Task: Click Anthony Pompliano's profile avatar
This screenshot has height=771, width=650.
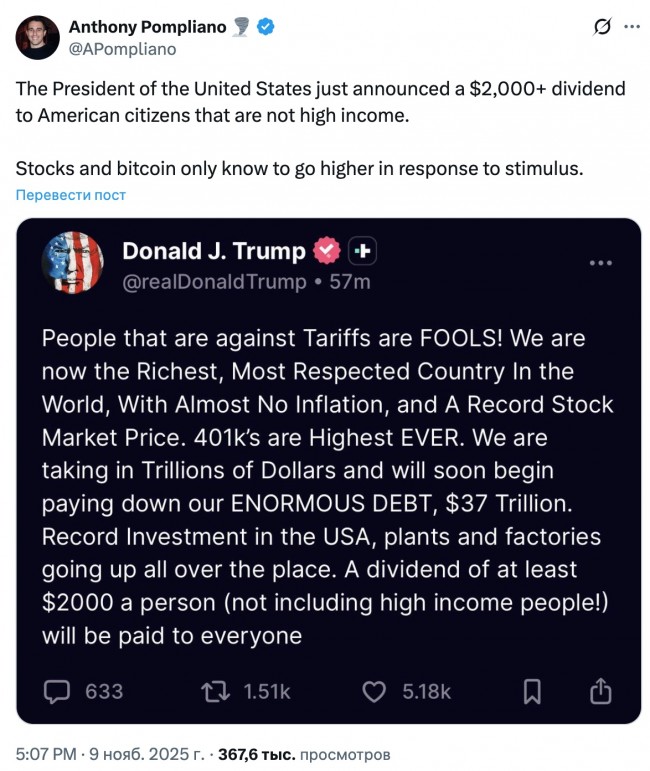Action: tap(38, 36)
